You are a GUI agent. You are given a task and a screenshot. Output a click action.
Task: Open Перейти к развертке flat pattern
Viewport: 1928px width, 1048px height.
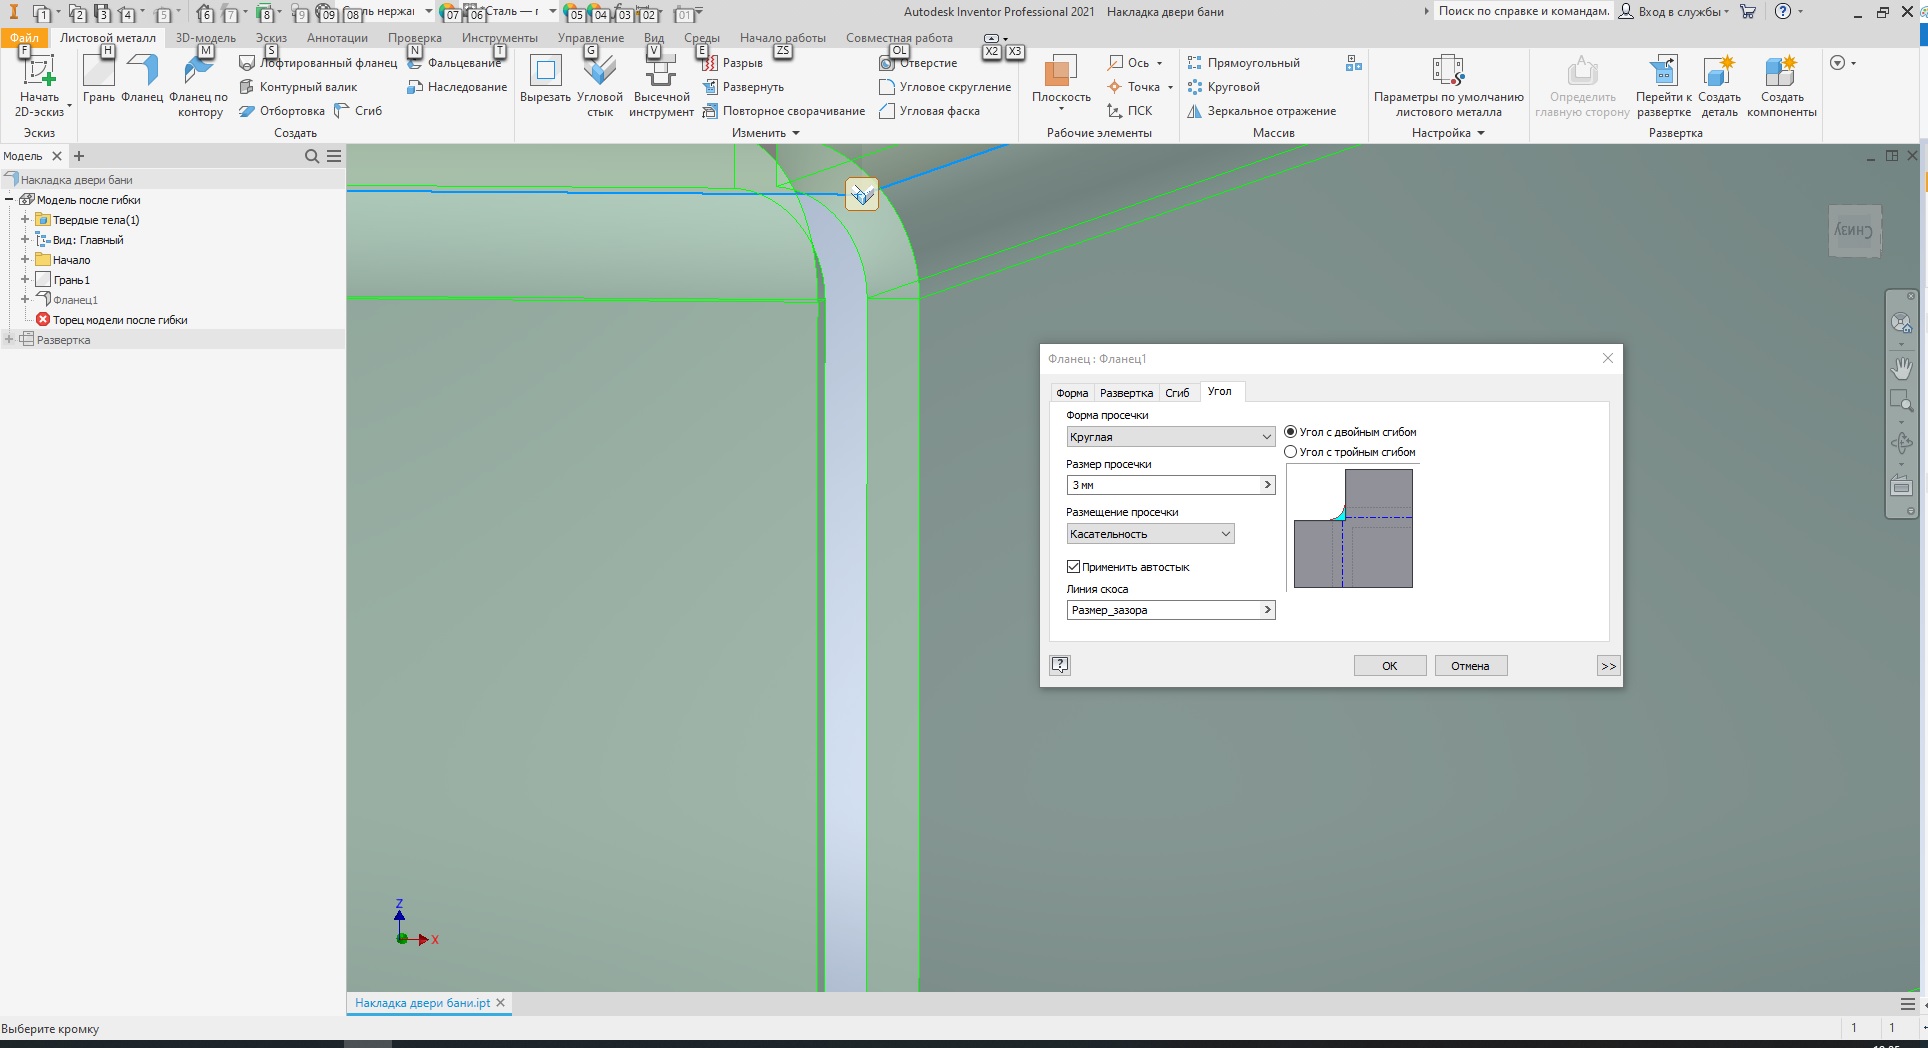[1663, 75]
